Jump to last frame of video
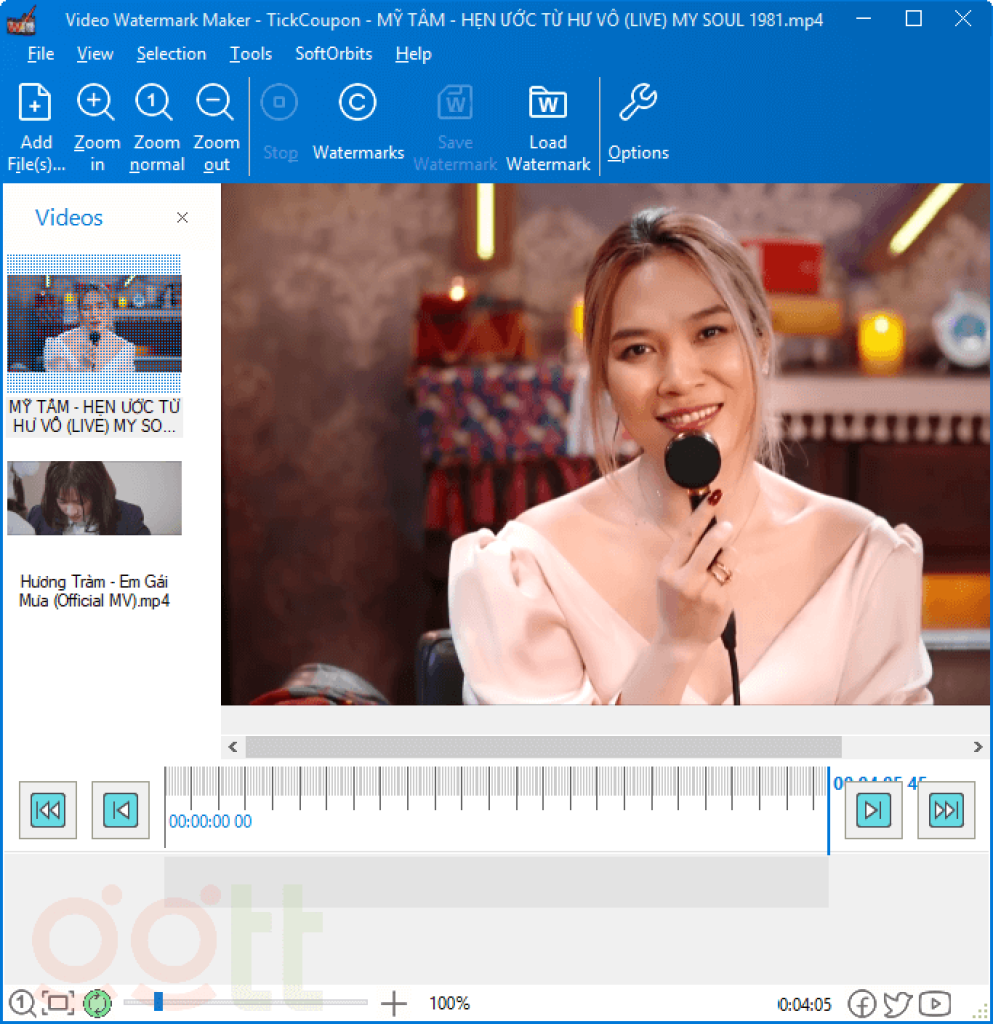The image size is (993, 1024). [946, 810]
